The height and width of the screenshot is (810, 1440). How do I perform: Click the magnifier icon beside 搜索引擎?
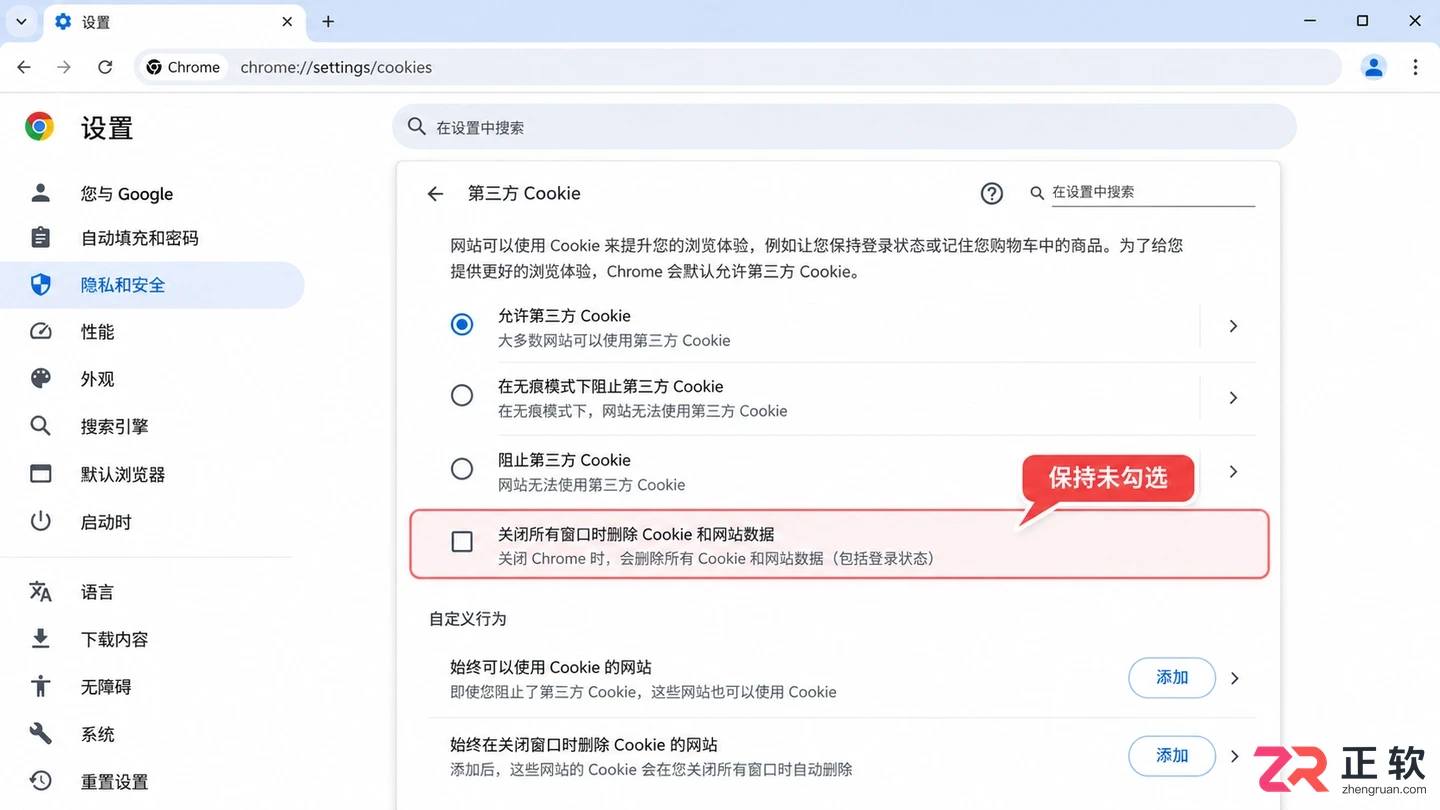40,426
